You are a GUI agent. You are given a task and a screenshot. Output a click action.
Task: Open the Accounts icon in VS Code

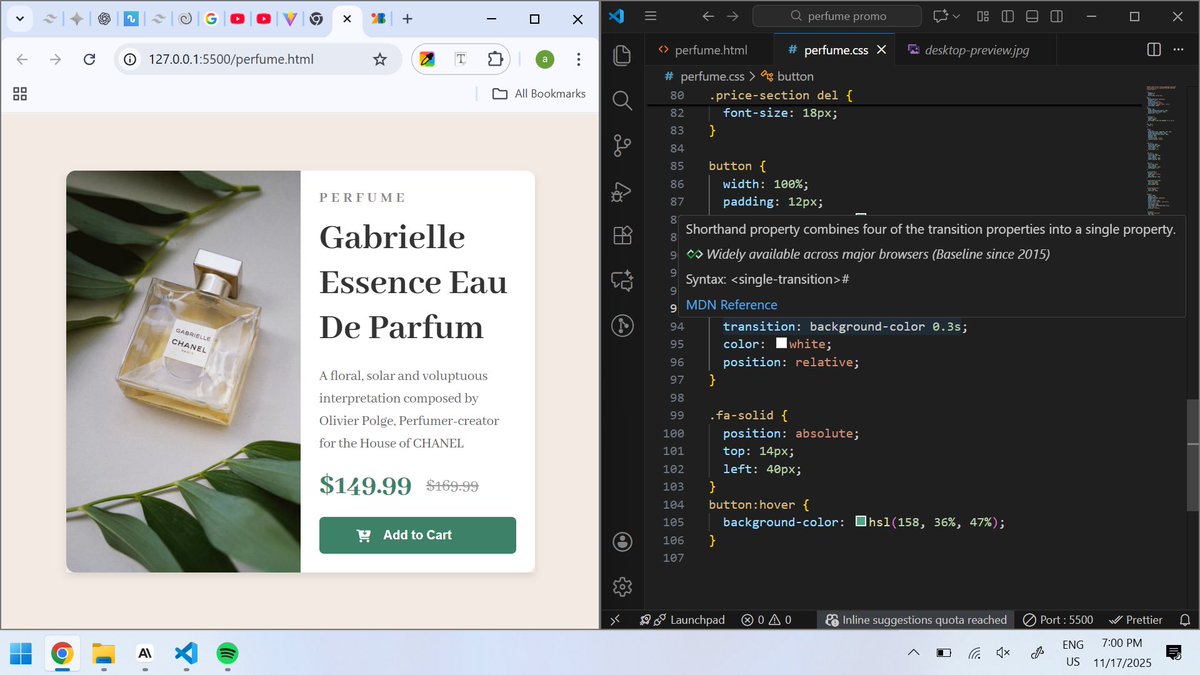[x=622, y=542]
